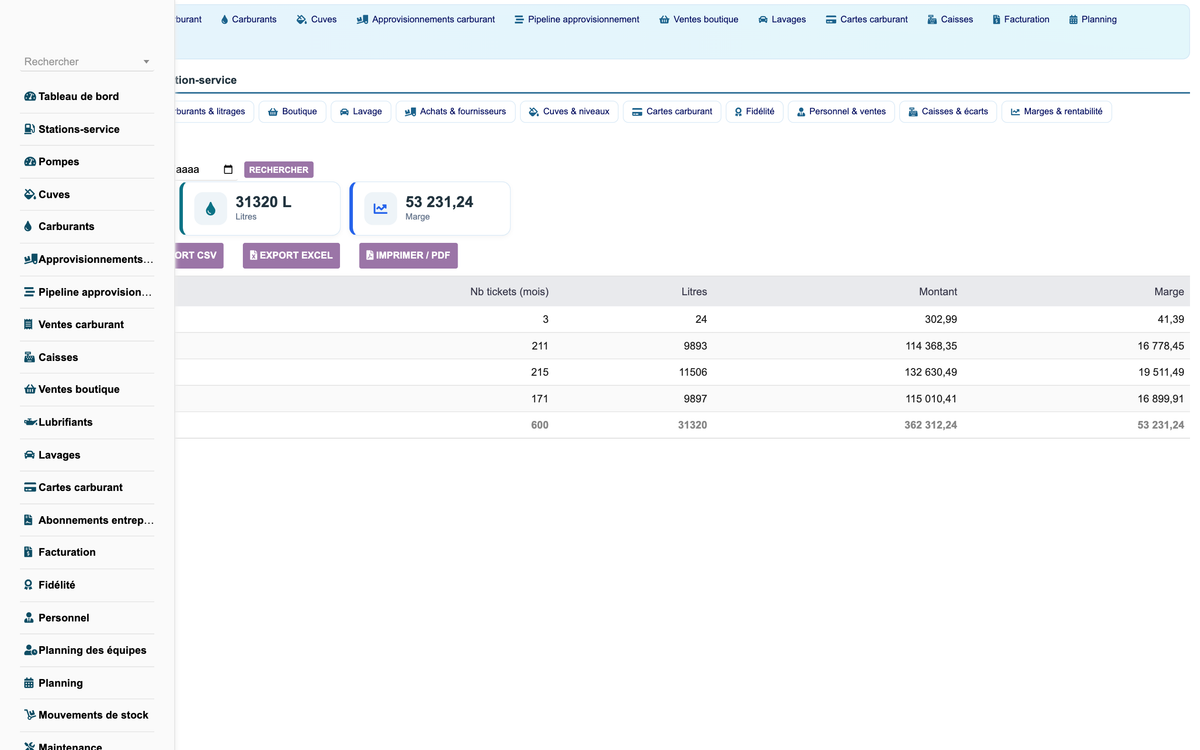Switch to the Cartes carburant report tab

[672, 112]
